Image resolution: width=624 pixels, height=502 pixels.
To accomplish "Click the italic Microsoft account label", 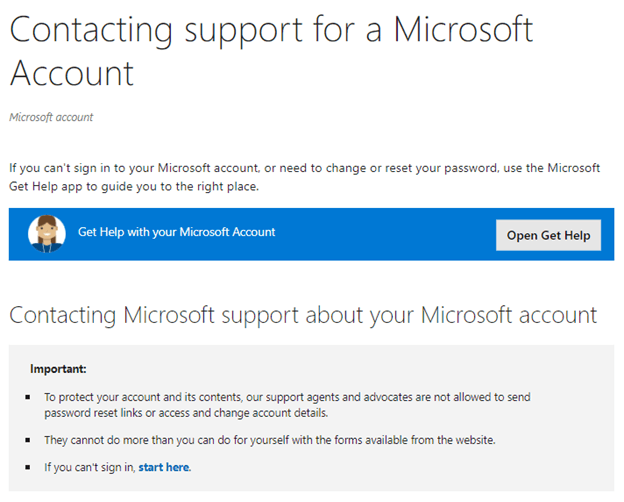I will (x=51, y=117).
